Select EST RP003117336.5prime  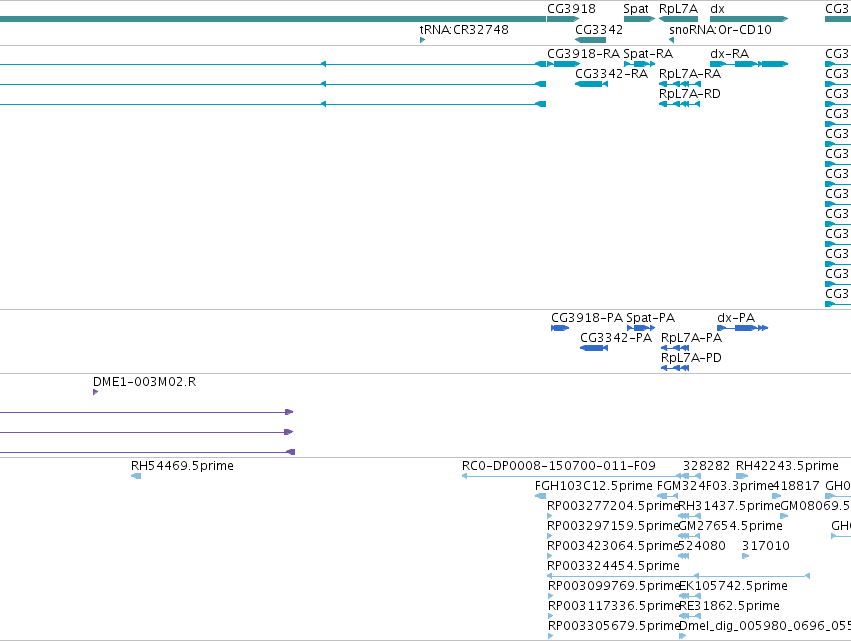(x=551, y=616)
